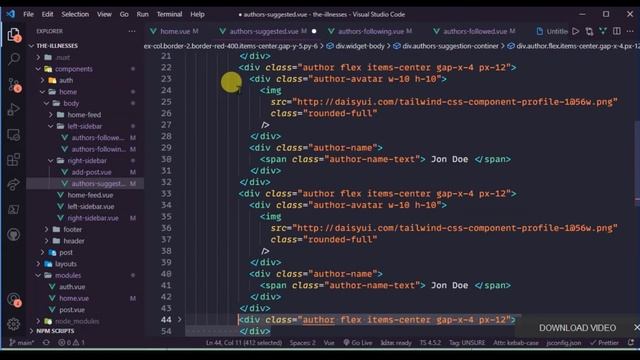Open left-sidebar.vue file

[91, 207]
